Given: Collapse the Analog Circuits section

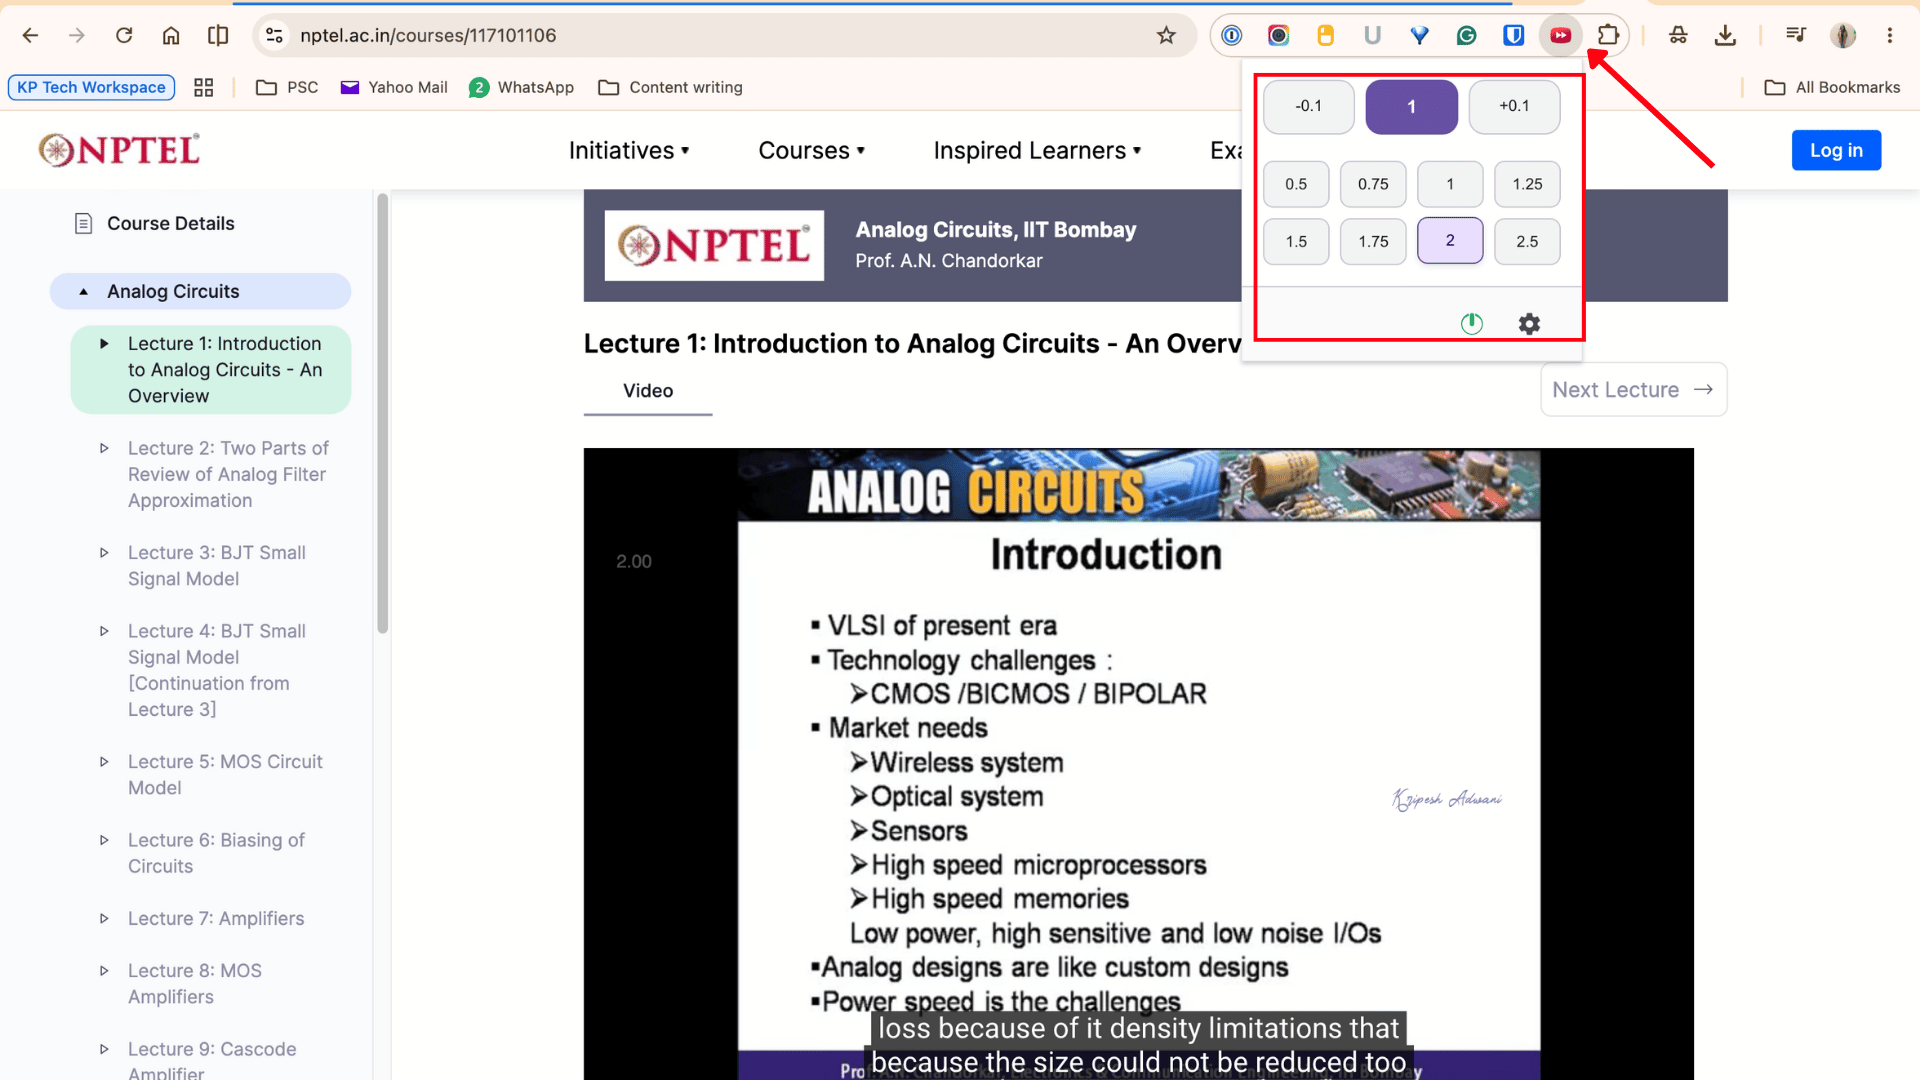Looking at the screenshot, I should point(200,291).
